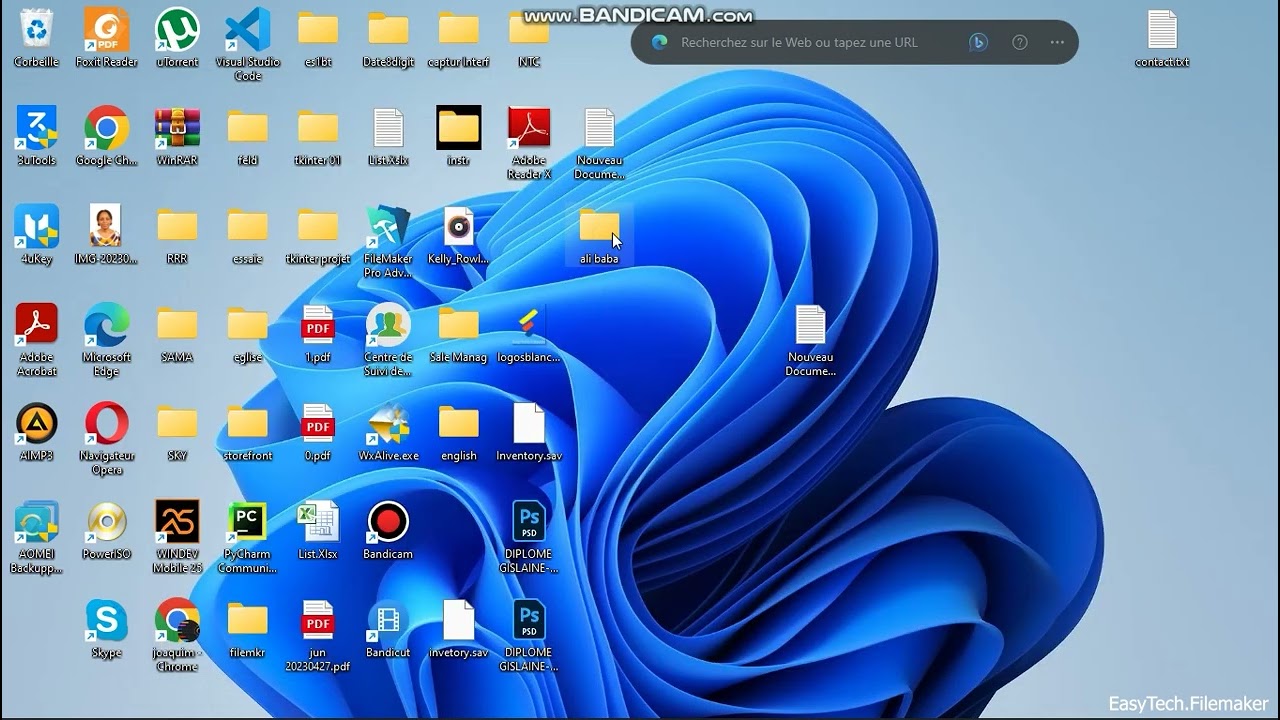Select the logosblanc file icon

coord(529,325)
